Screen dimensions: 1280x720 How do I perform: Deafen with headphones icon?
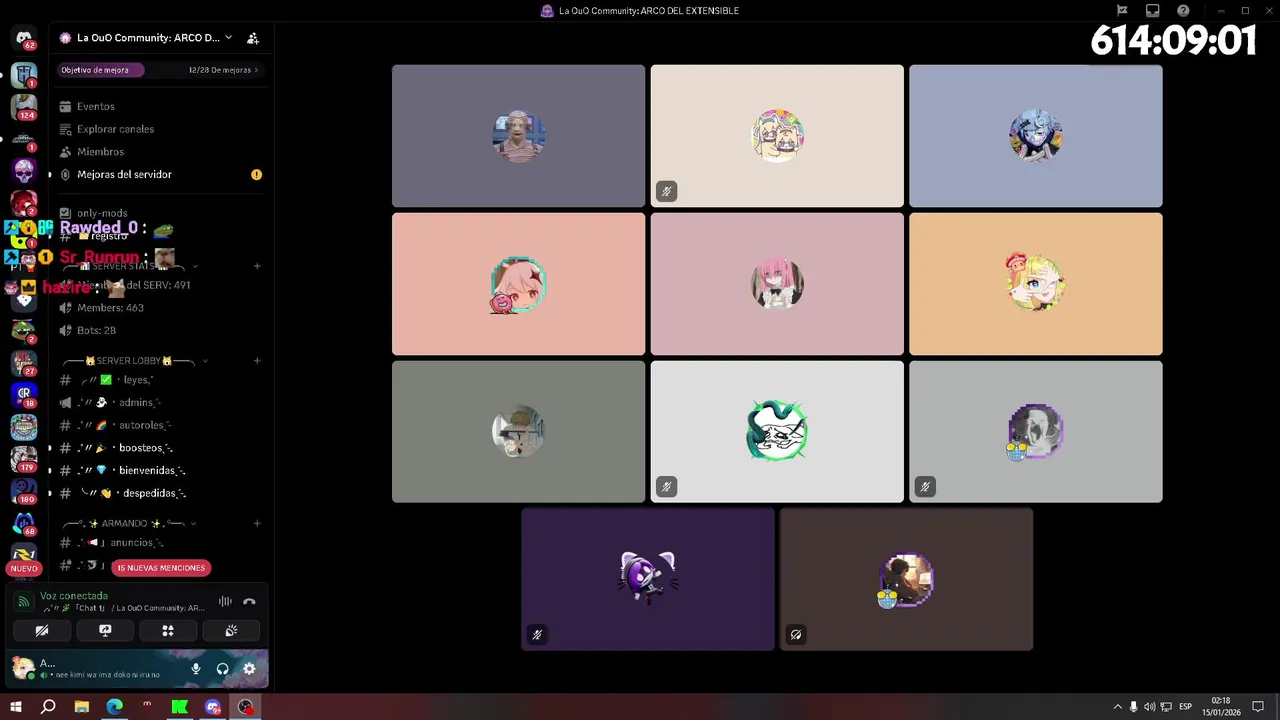[222, 669]
